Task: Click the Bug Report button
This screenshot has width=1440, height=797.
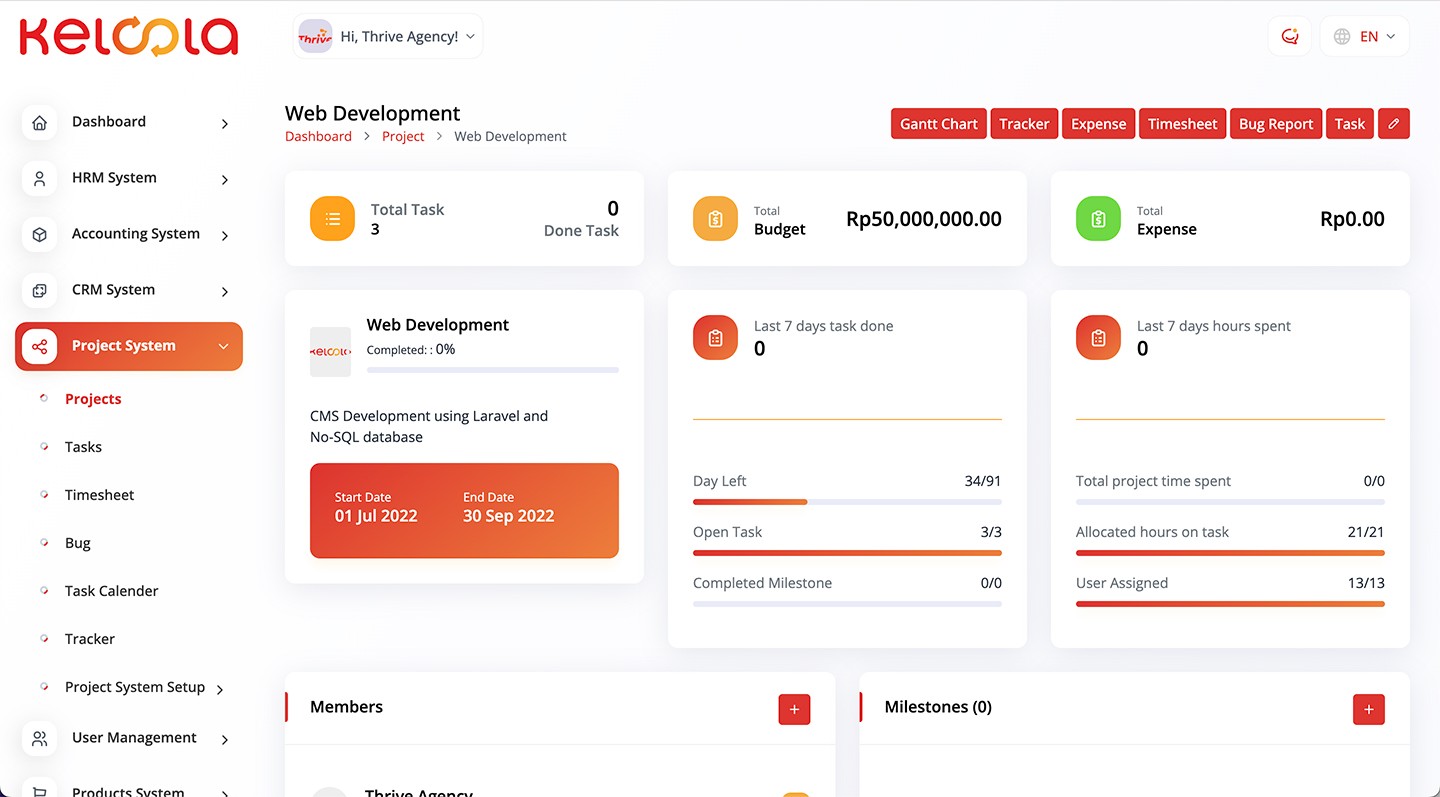Action: [1275, 124]
